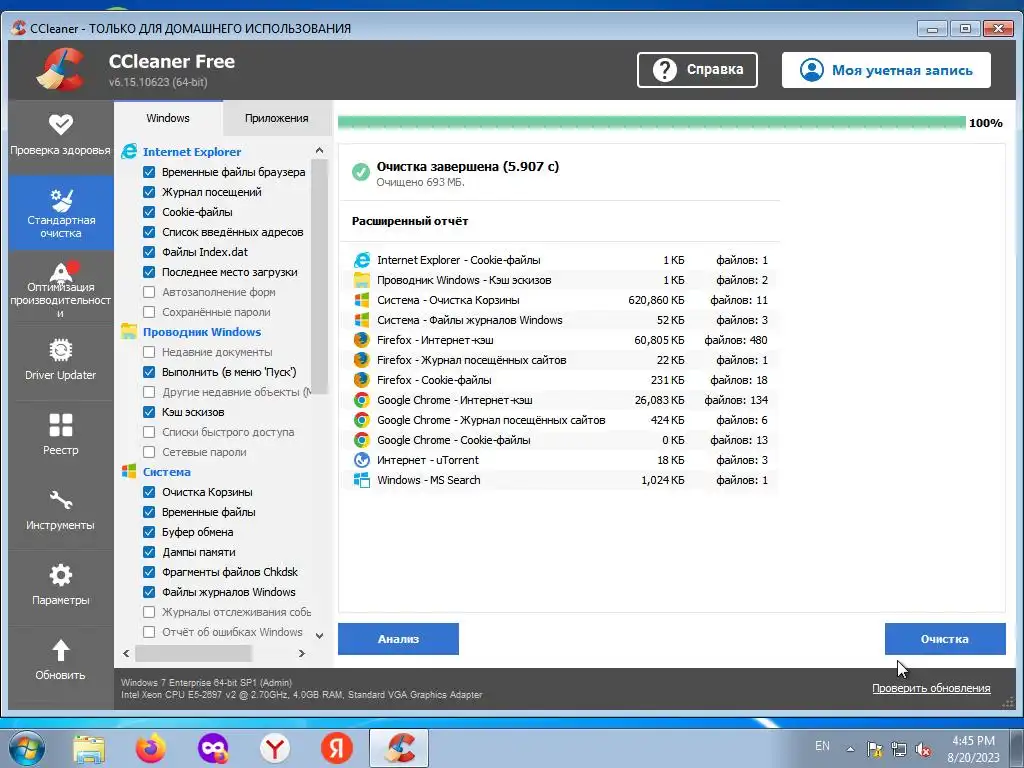
Task: Open the Driver Updater section
Action: pos(61,362)
